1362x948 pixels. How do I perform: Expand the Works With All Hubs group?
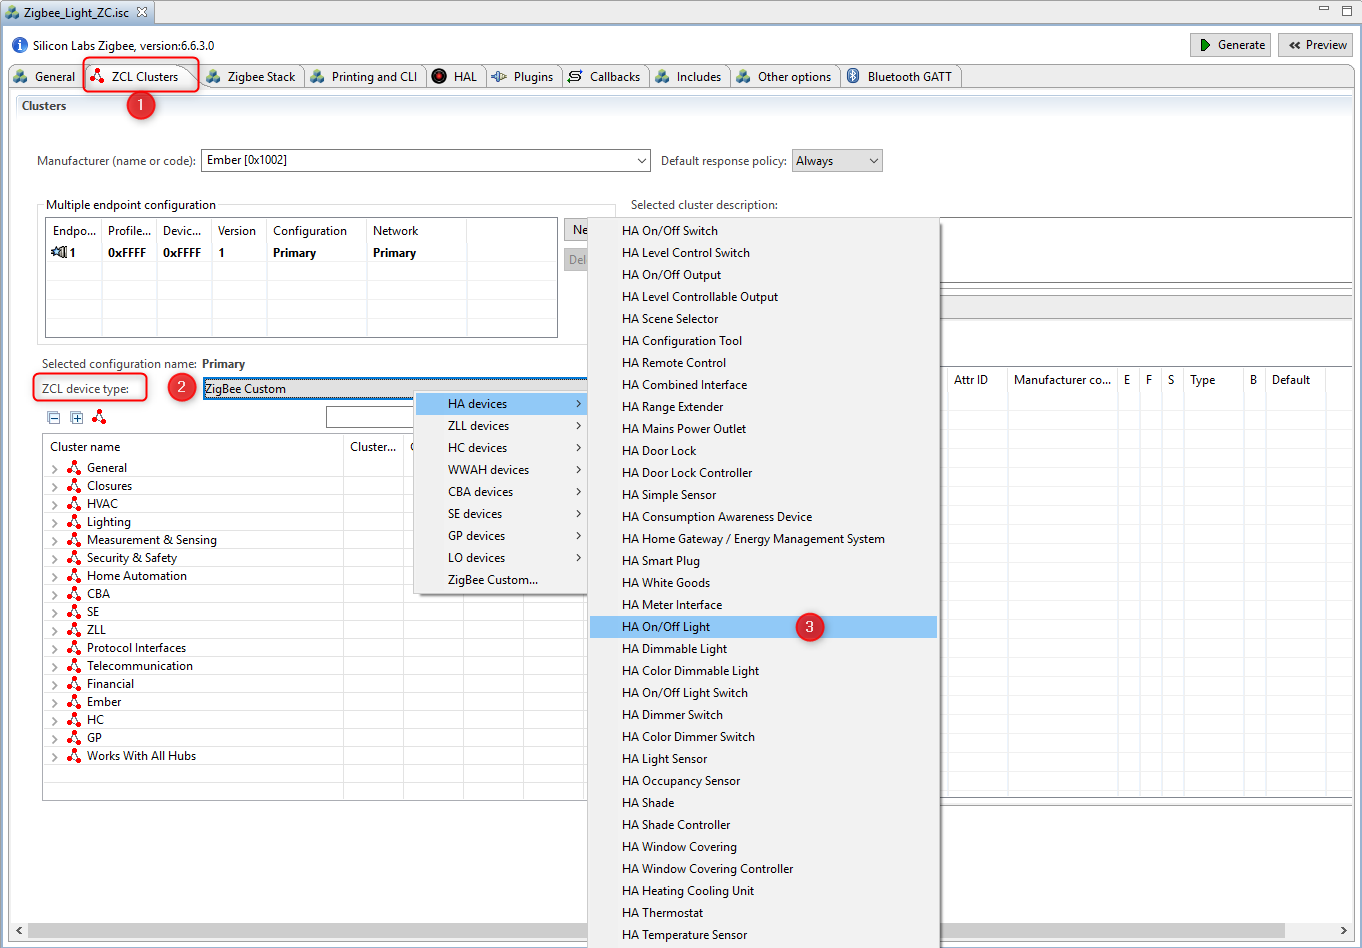(x=55, y=756)
